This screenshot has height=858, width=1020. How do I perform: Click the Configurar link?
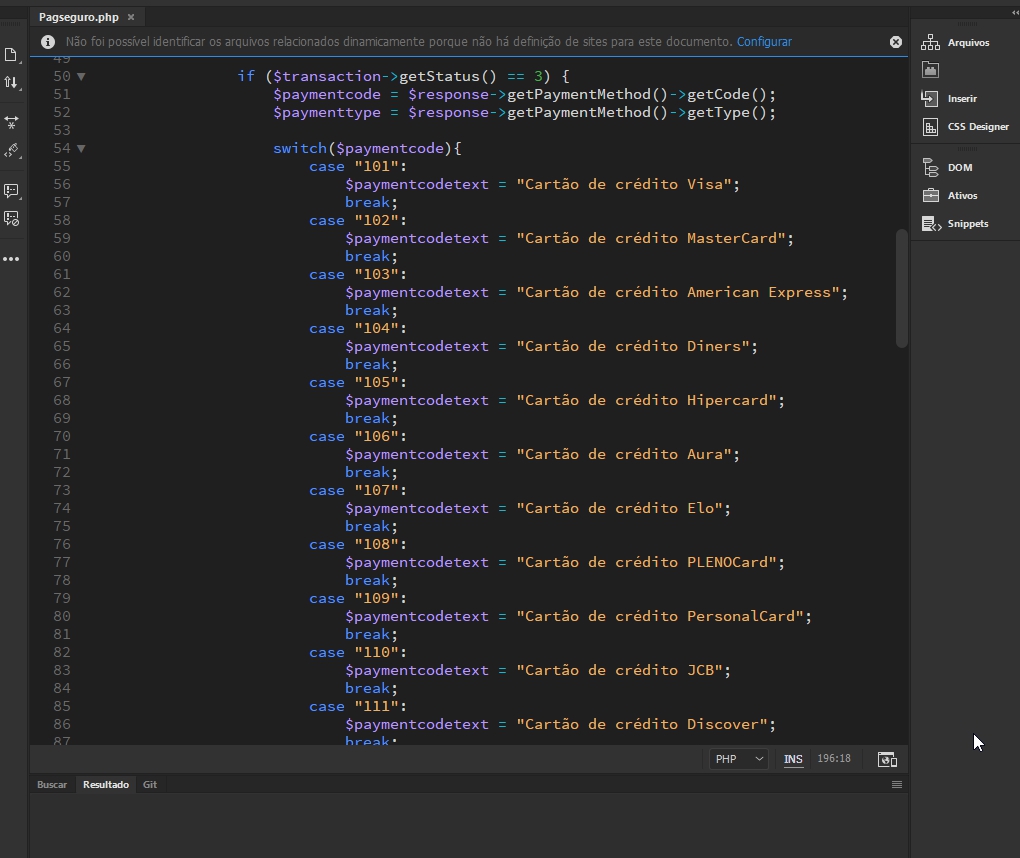[x=764, y=42]
